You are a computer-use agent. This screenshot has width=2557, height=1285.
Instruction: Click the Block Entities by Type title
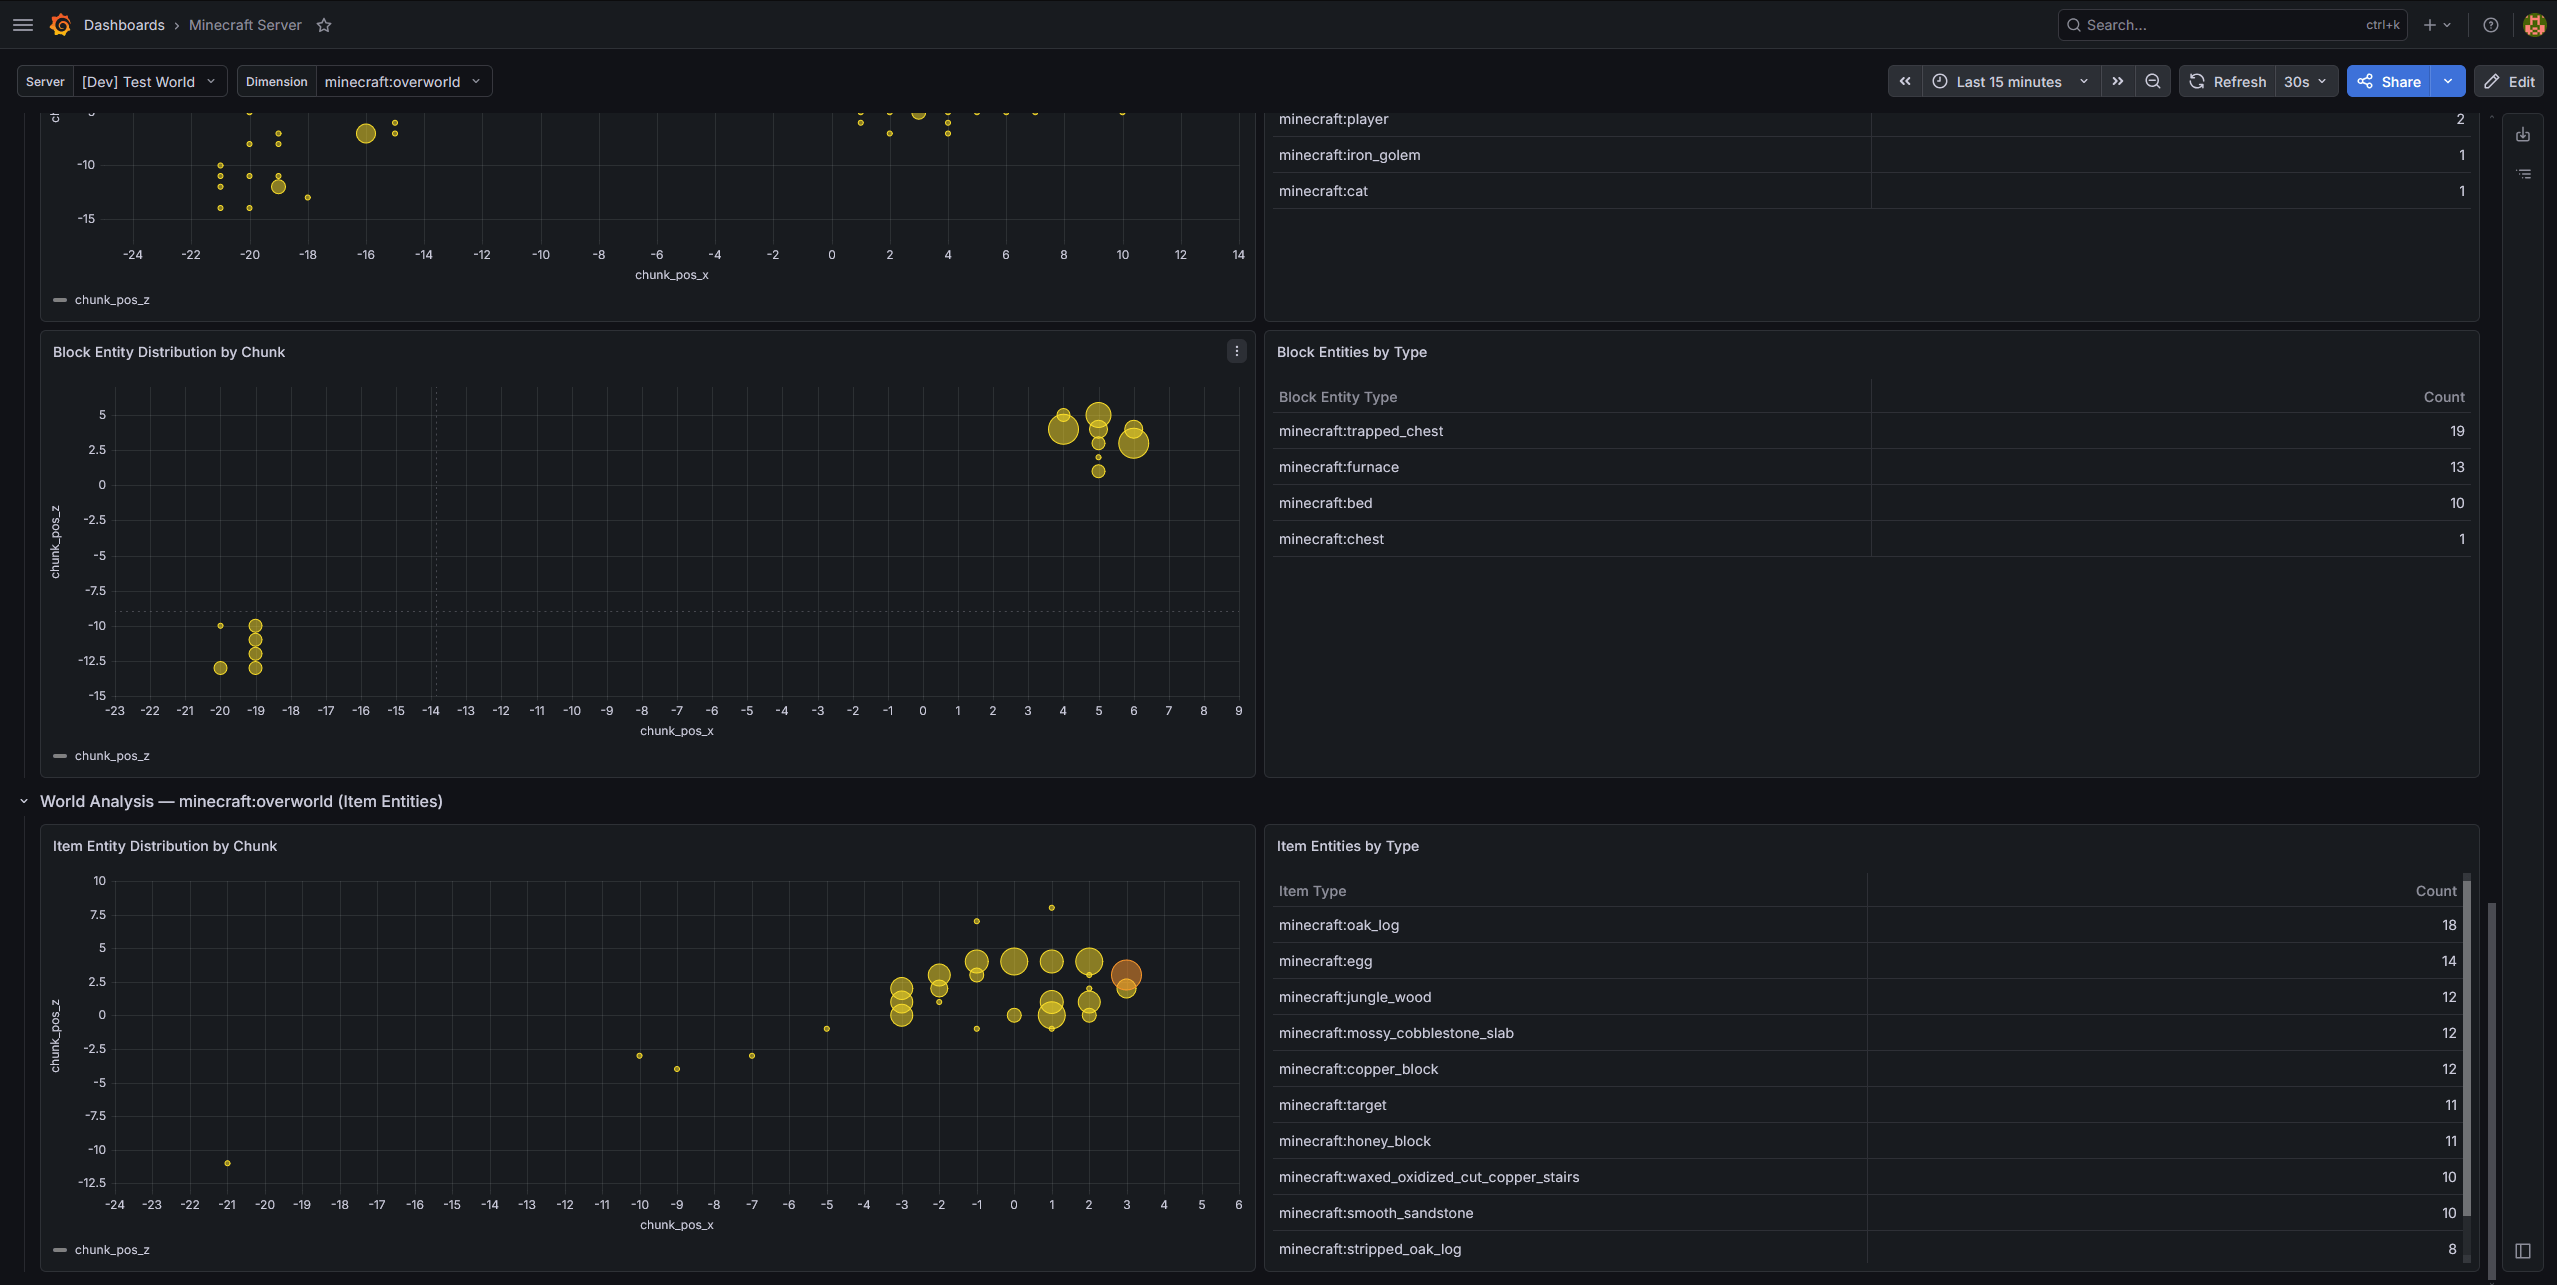coord(1352,352)
